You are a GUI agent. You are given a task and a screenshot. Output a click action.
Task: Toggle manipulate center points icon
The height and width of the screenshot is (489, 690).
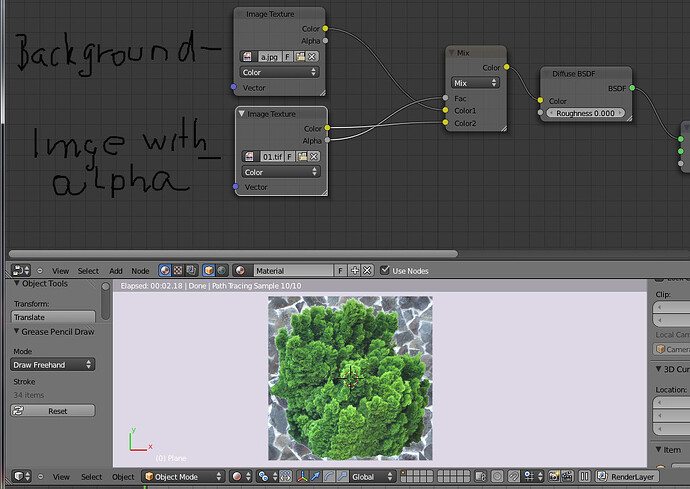[286, 476]
